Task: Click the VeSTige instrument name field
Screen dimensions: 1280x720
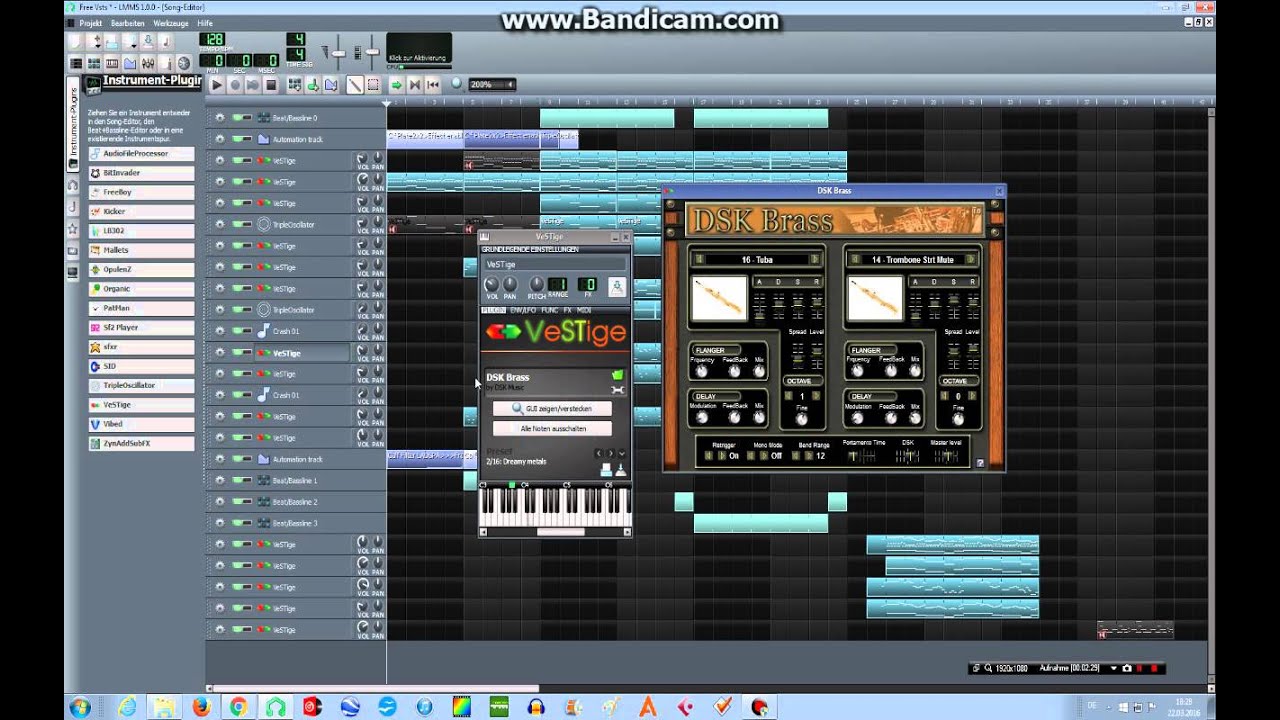Action: point(555,265)
